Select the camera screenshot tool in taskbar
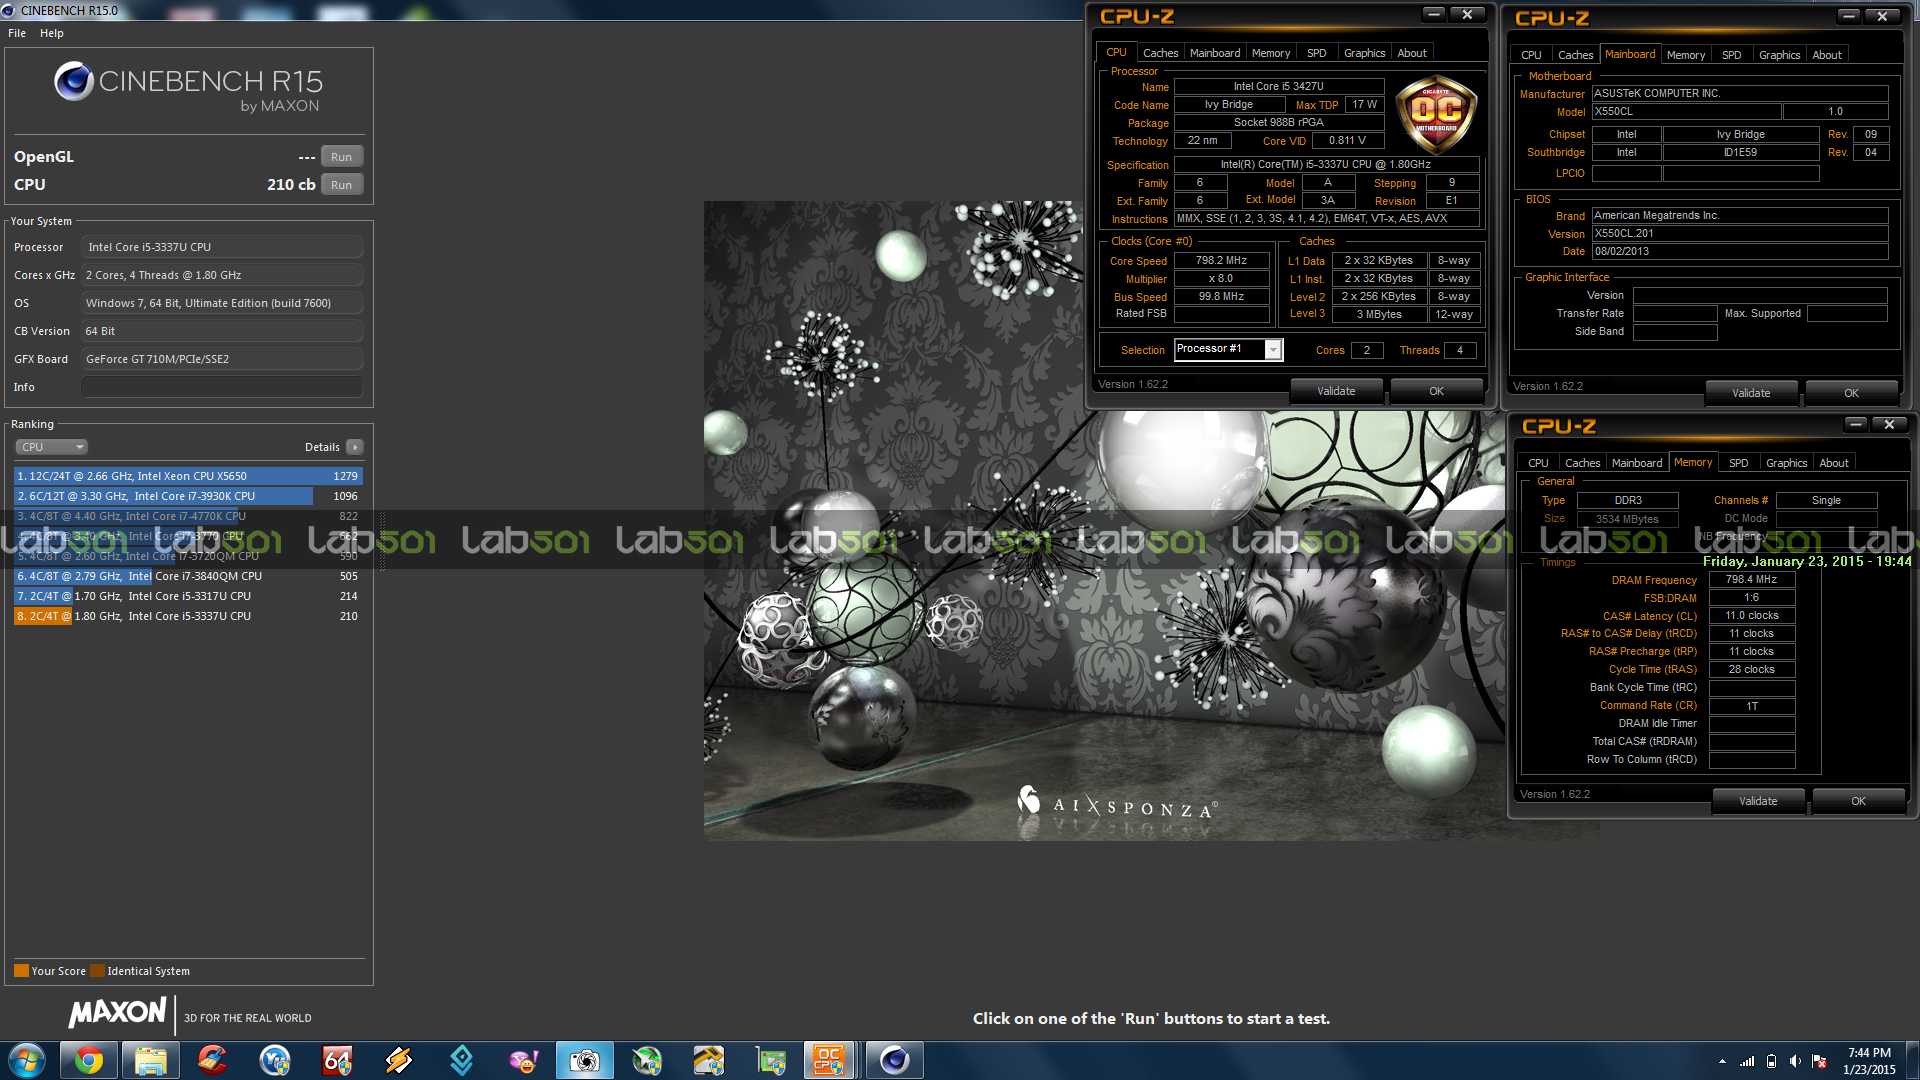The width and height of the screenshot is (1920, 1080). [x=585, y=1060]
